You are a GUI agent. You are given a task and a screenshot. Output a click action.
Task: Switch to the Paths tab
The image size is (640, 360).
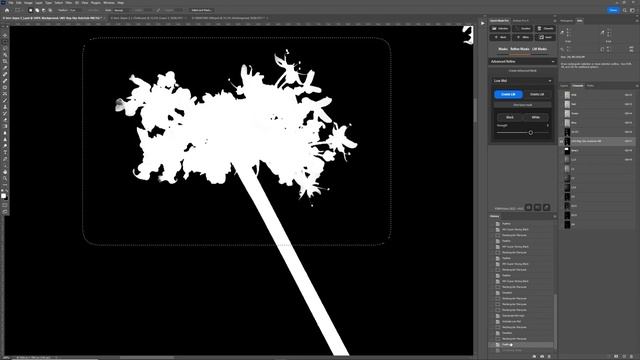[x=591, y=86]
